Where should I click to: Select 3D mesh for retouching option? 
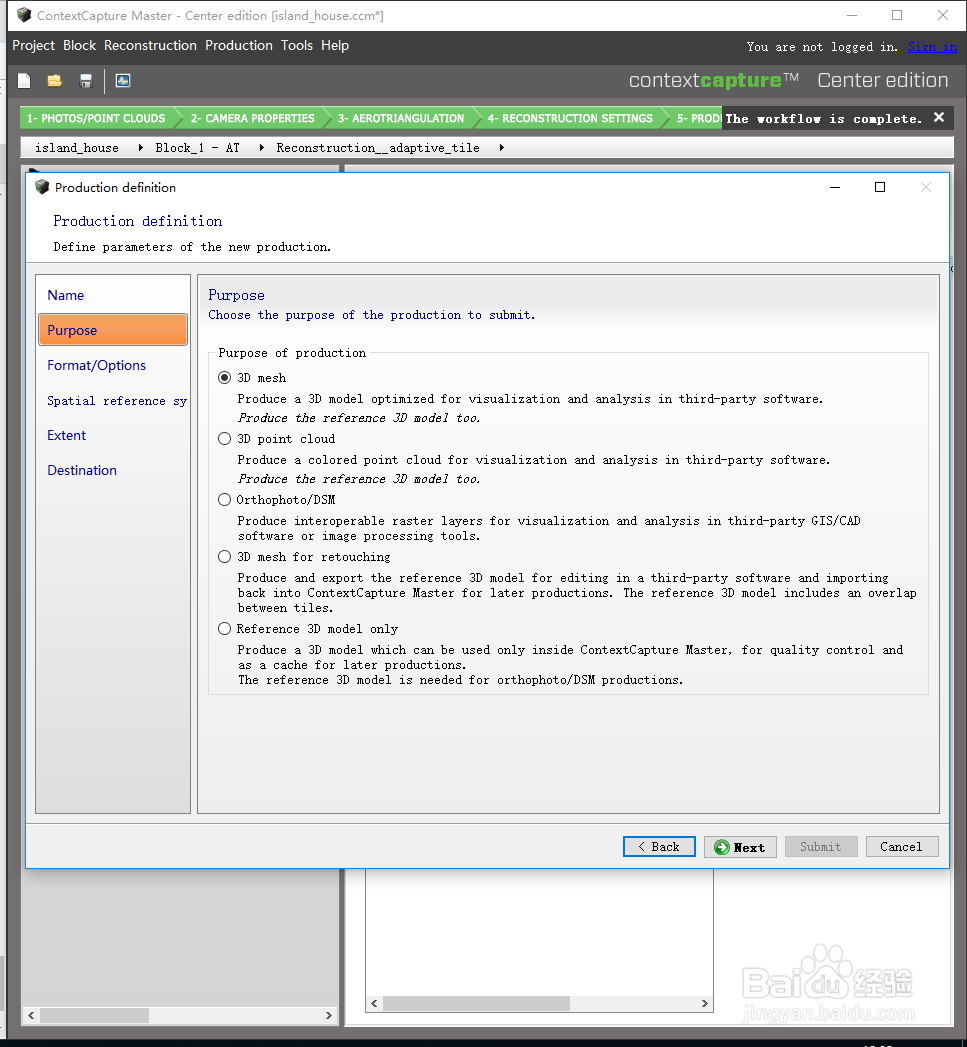click(x=225, y=557)
